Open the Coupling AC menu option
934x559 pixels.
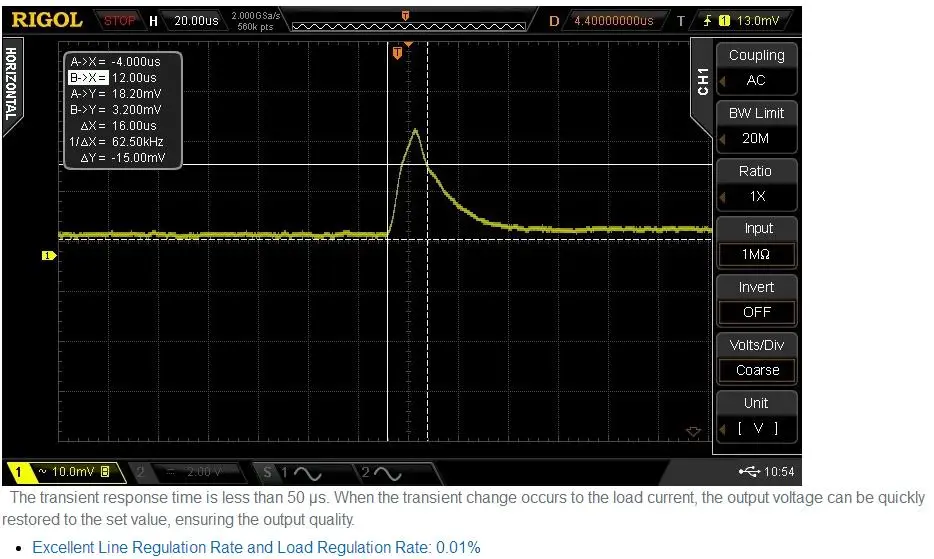coord(756,69)
